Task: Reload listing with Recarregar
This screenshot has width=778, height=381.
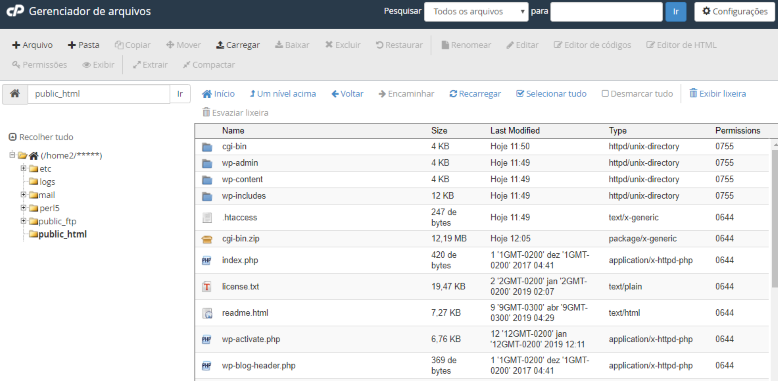Action: click(x=475, y=94)
